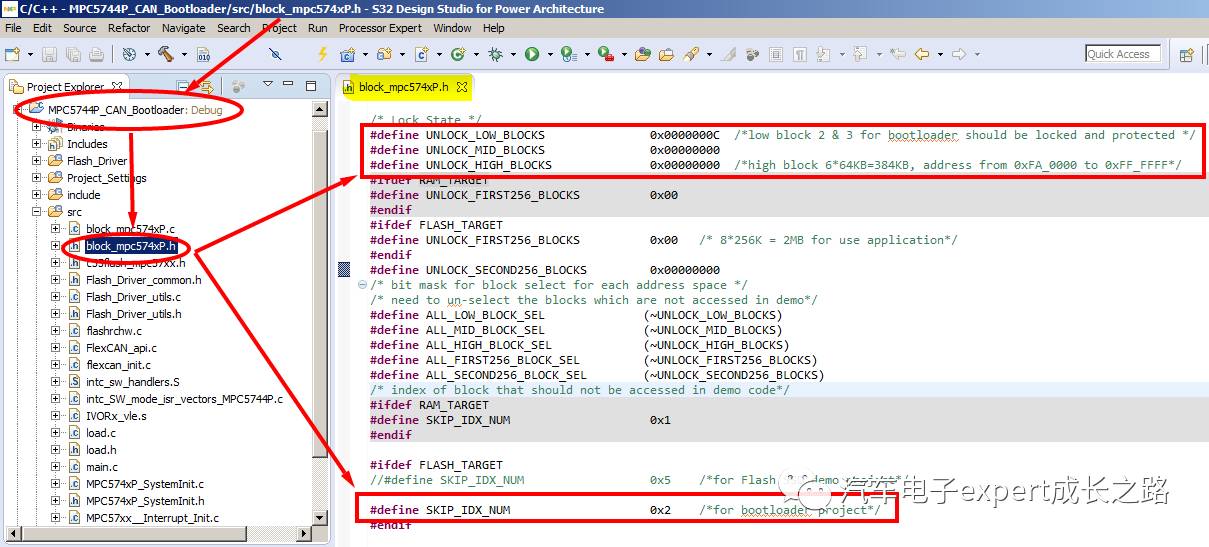
Task: Collapse the src folder node
Action: click(x=37, y=211)
